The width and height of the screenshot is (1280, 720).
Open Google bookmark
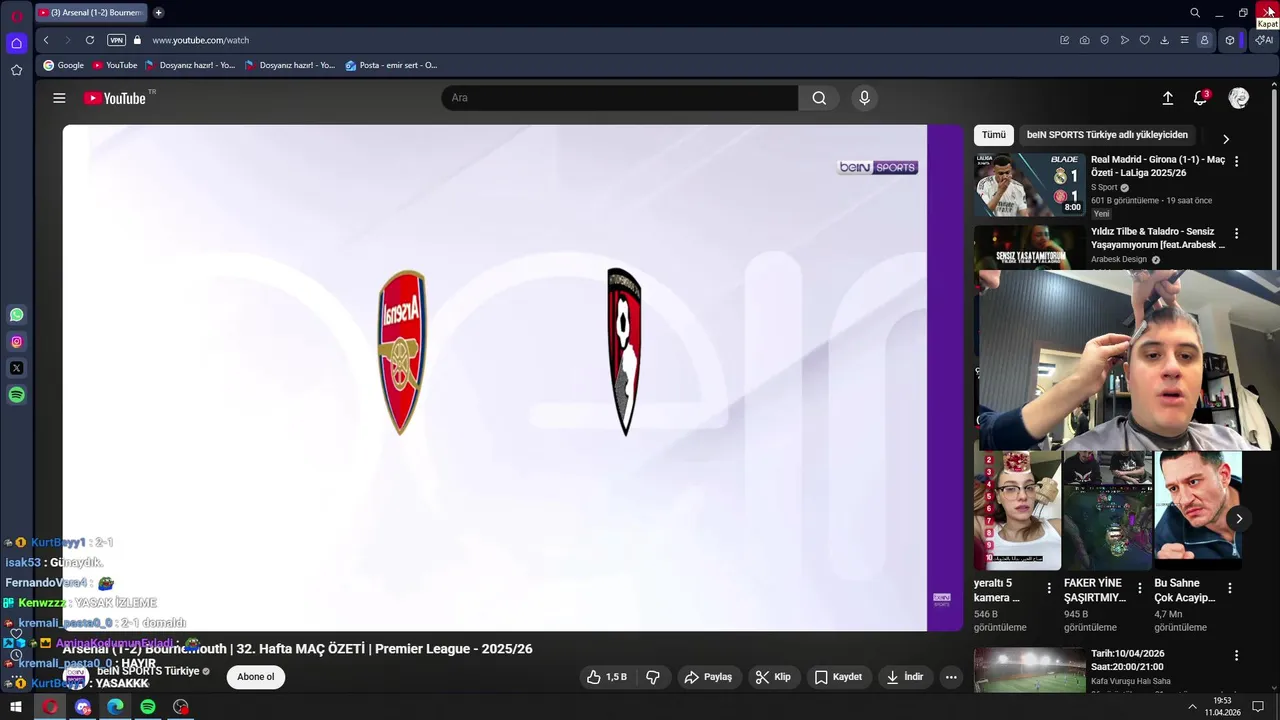(63, 65)
